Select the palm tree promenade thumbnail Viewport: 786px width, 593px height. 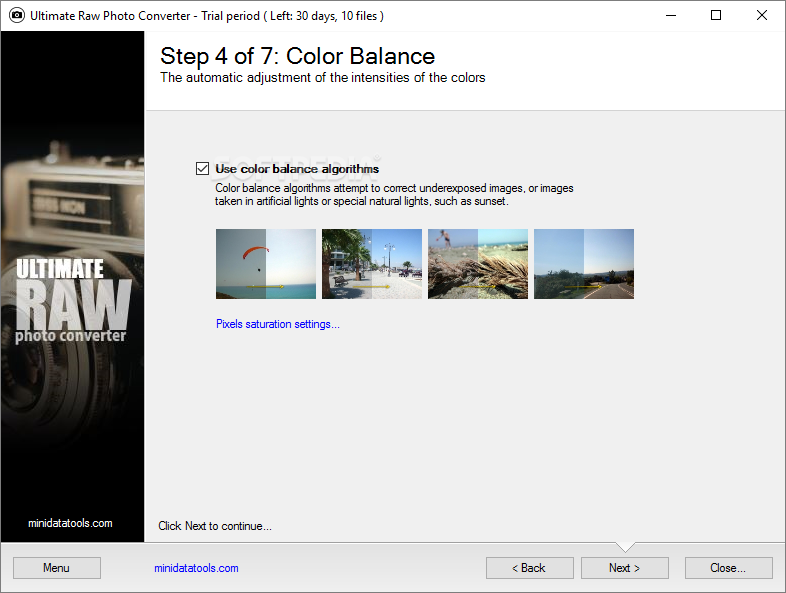(371, 264)
